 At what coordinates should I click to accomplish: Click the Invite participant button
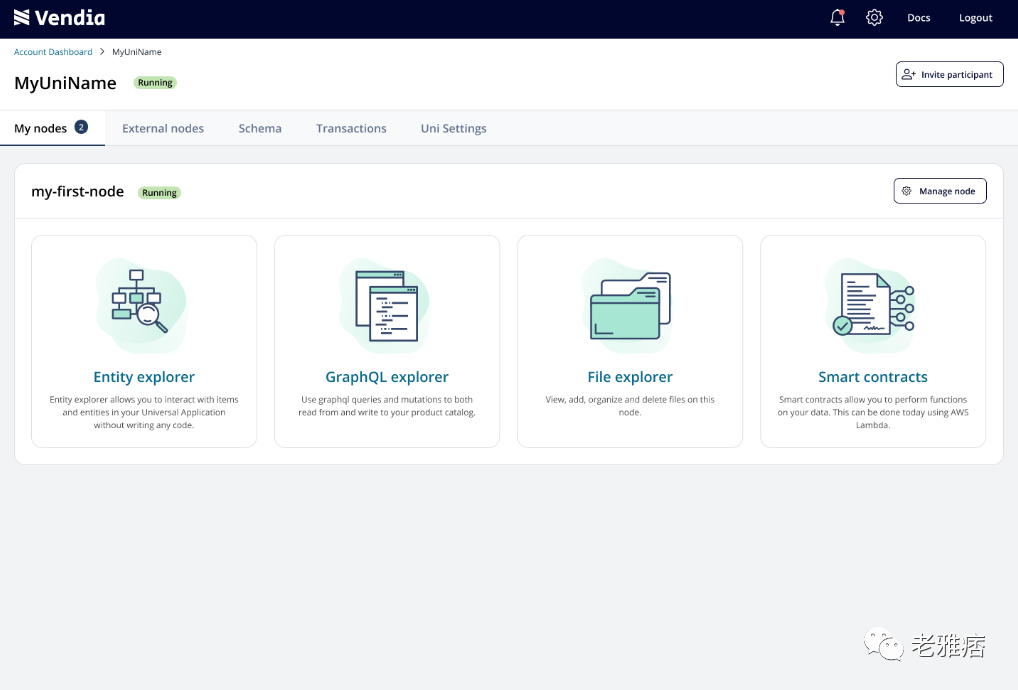(950, 74)
